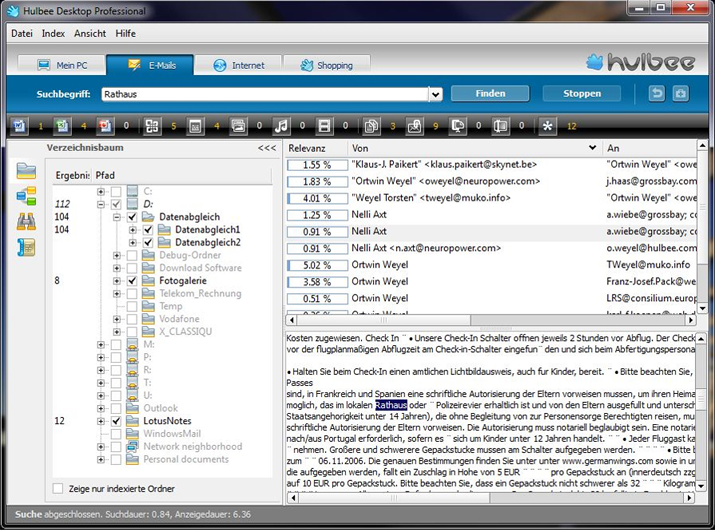
Task: Expand the C: drive tree node
Action: 101,191
